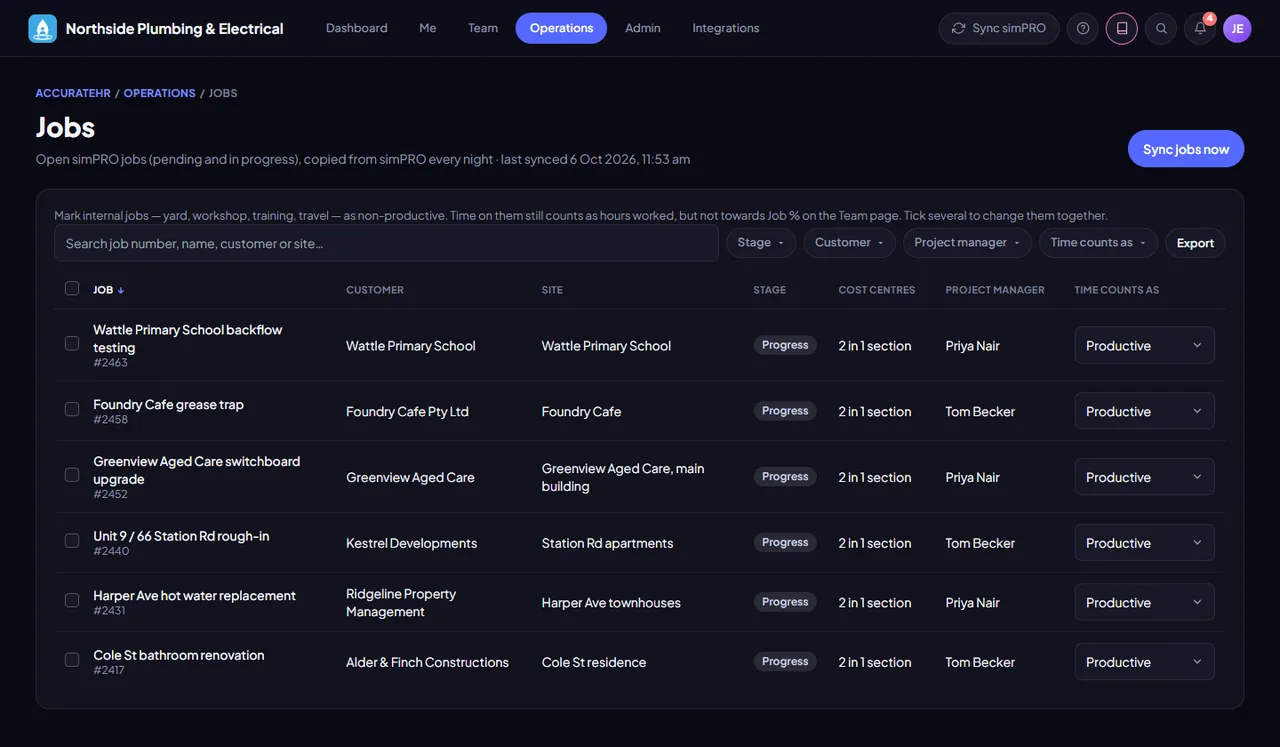Export the jobs list

click(1195, 243)
